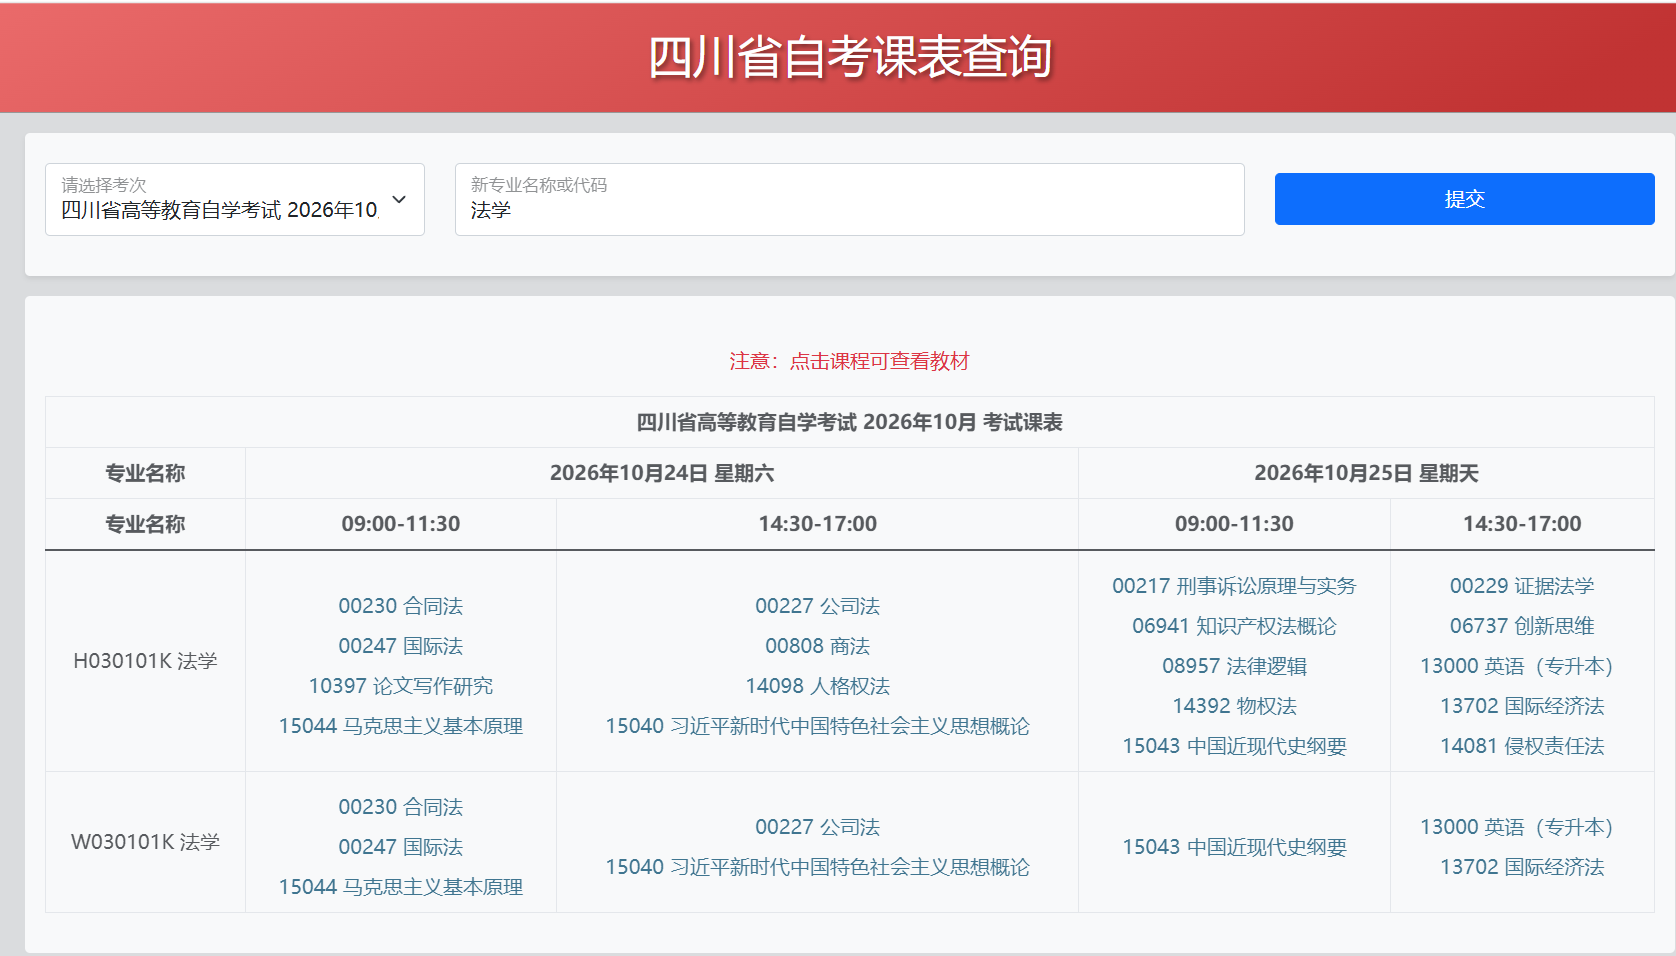Open course 10397 论文写作研究
Screen dimensions: 1676x956
(x=401, y=686)
